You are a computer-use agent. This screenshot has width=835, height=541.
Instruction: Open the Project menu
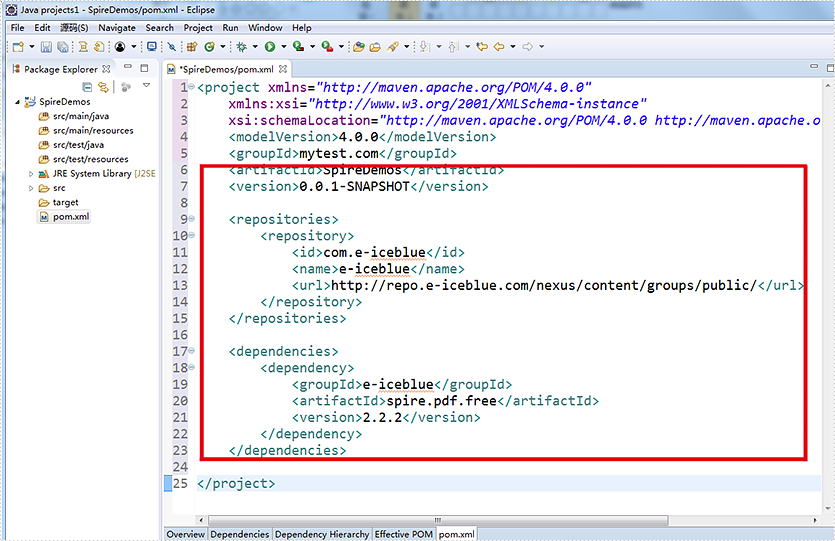tap(198, 28)
